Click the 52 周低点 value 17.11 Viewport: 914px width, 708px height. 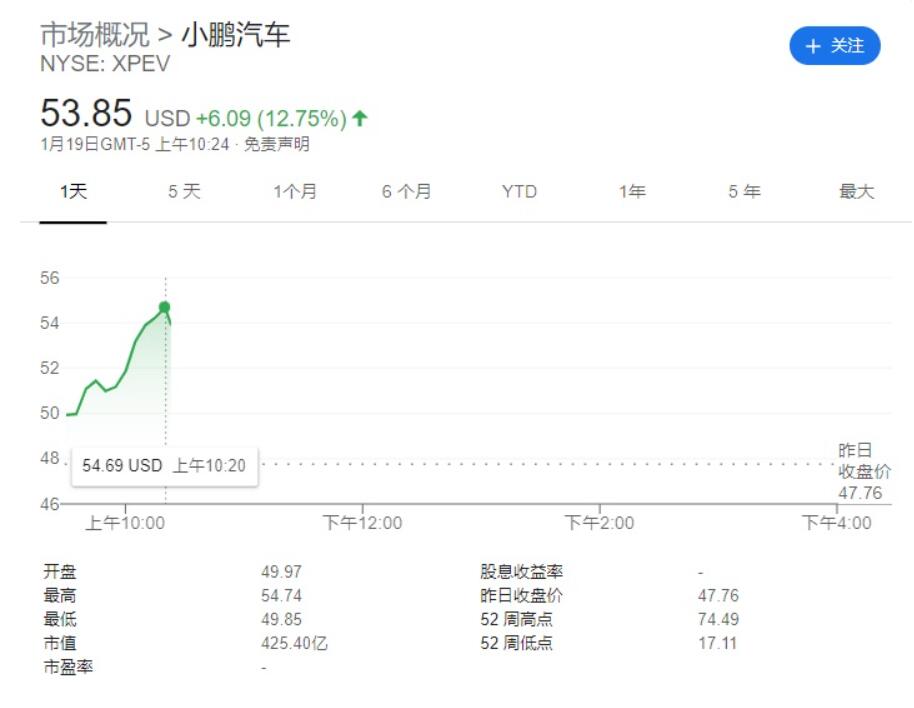(718, 643)
